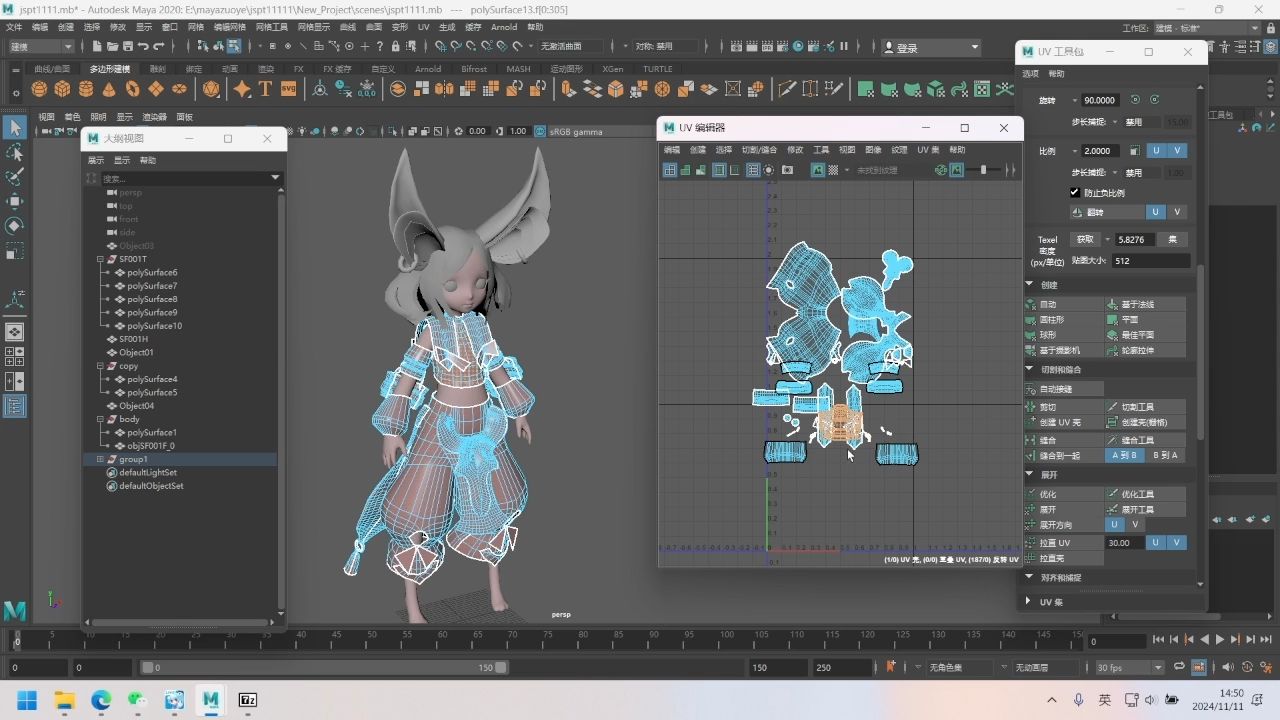
Task: Collapse the body group in Outliner
Action: pos(100,419)
